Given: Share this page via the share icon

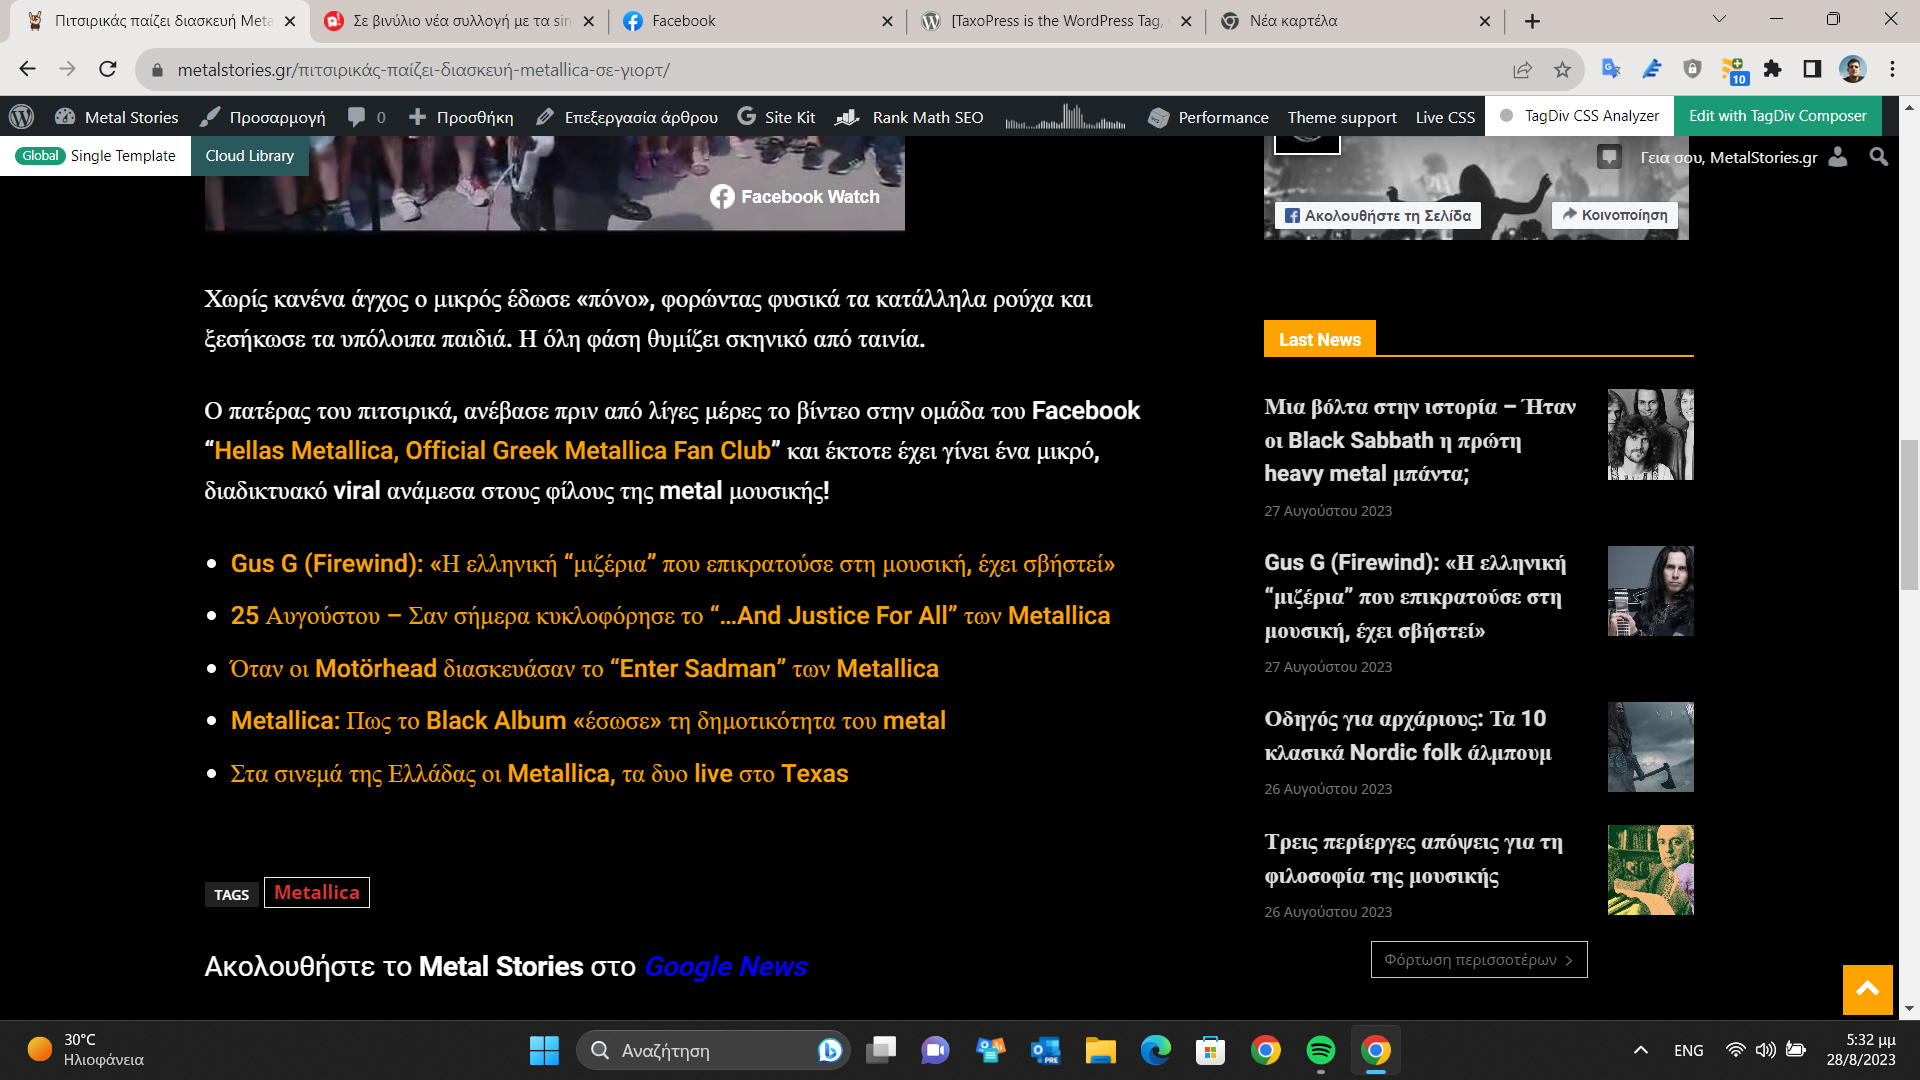Looking at the screenshot, I should click(1522, 69).
